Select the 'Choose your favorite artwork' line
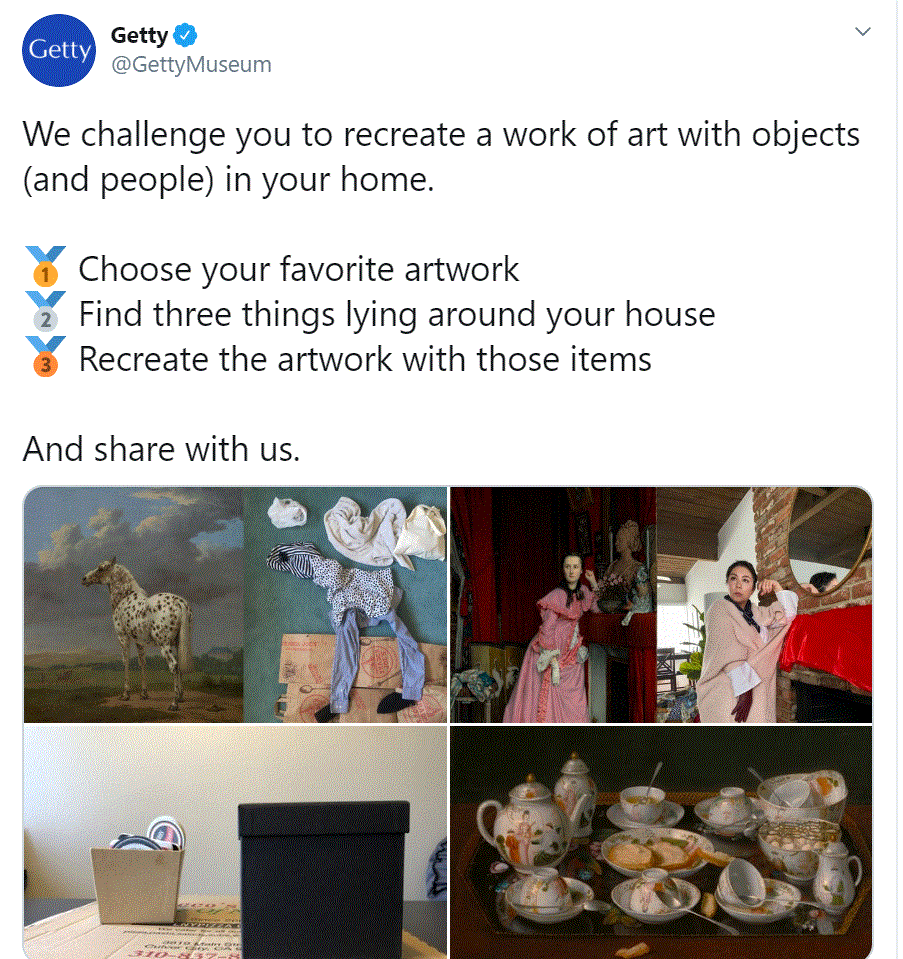The width and height of the screenshot is (903, 959). click(299, 269)
